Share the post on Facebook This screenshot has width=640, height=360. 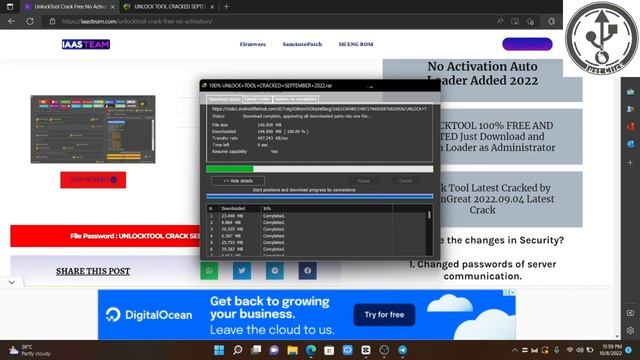(307, 271)
